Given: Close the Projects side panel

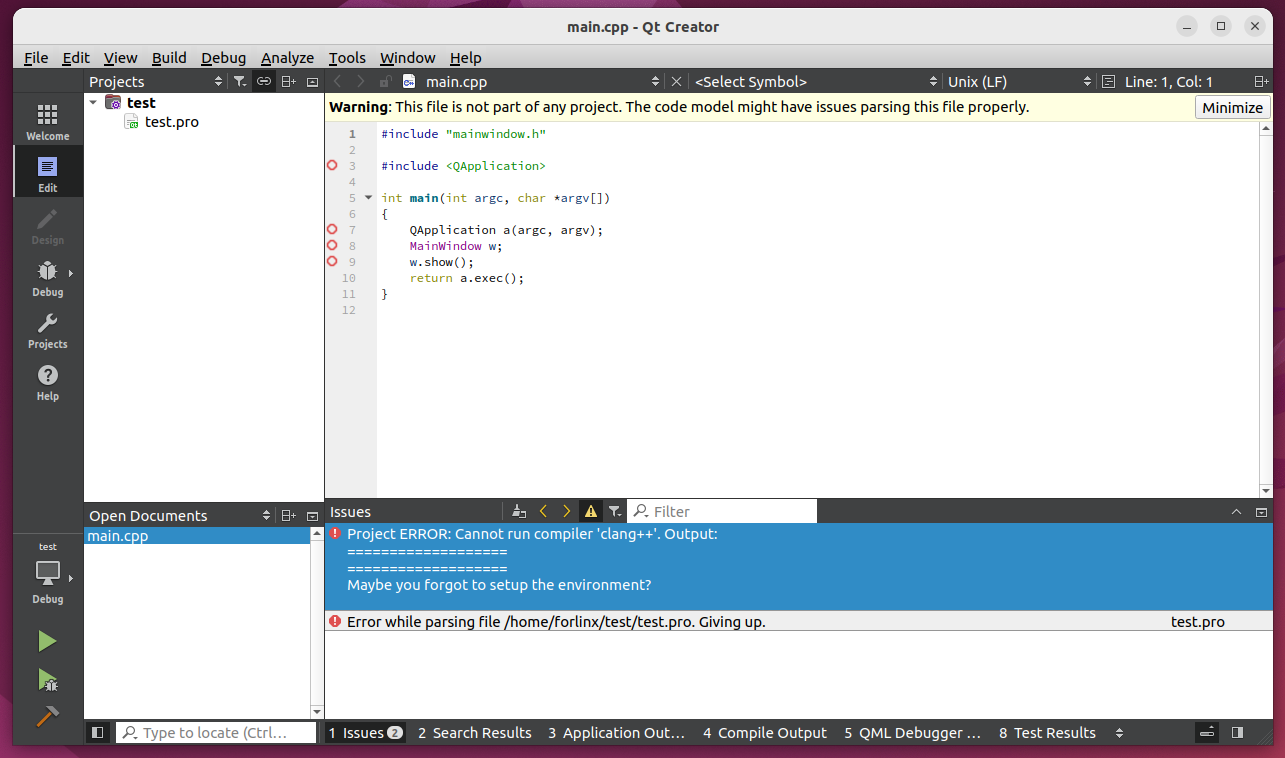Looking at the screenshot, I should [312, 82].
